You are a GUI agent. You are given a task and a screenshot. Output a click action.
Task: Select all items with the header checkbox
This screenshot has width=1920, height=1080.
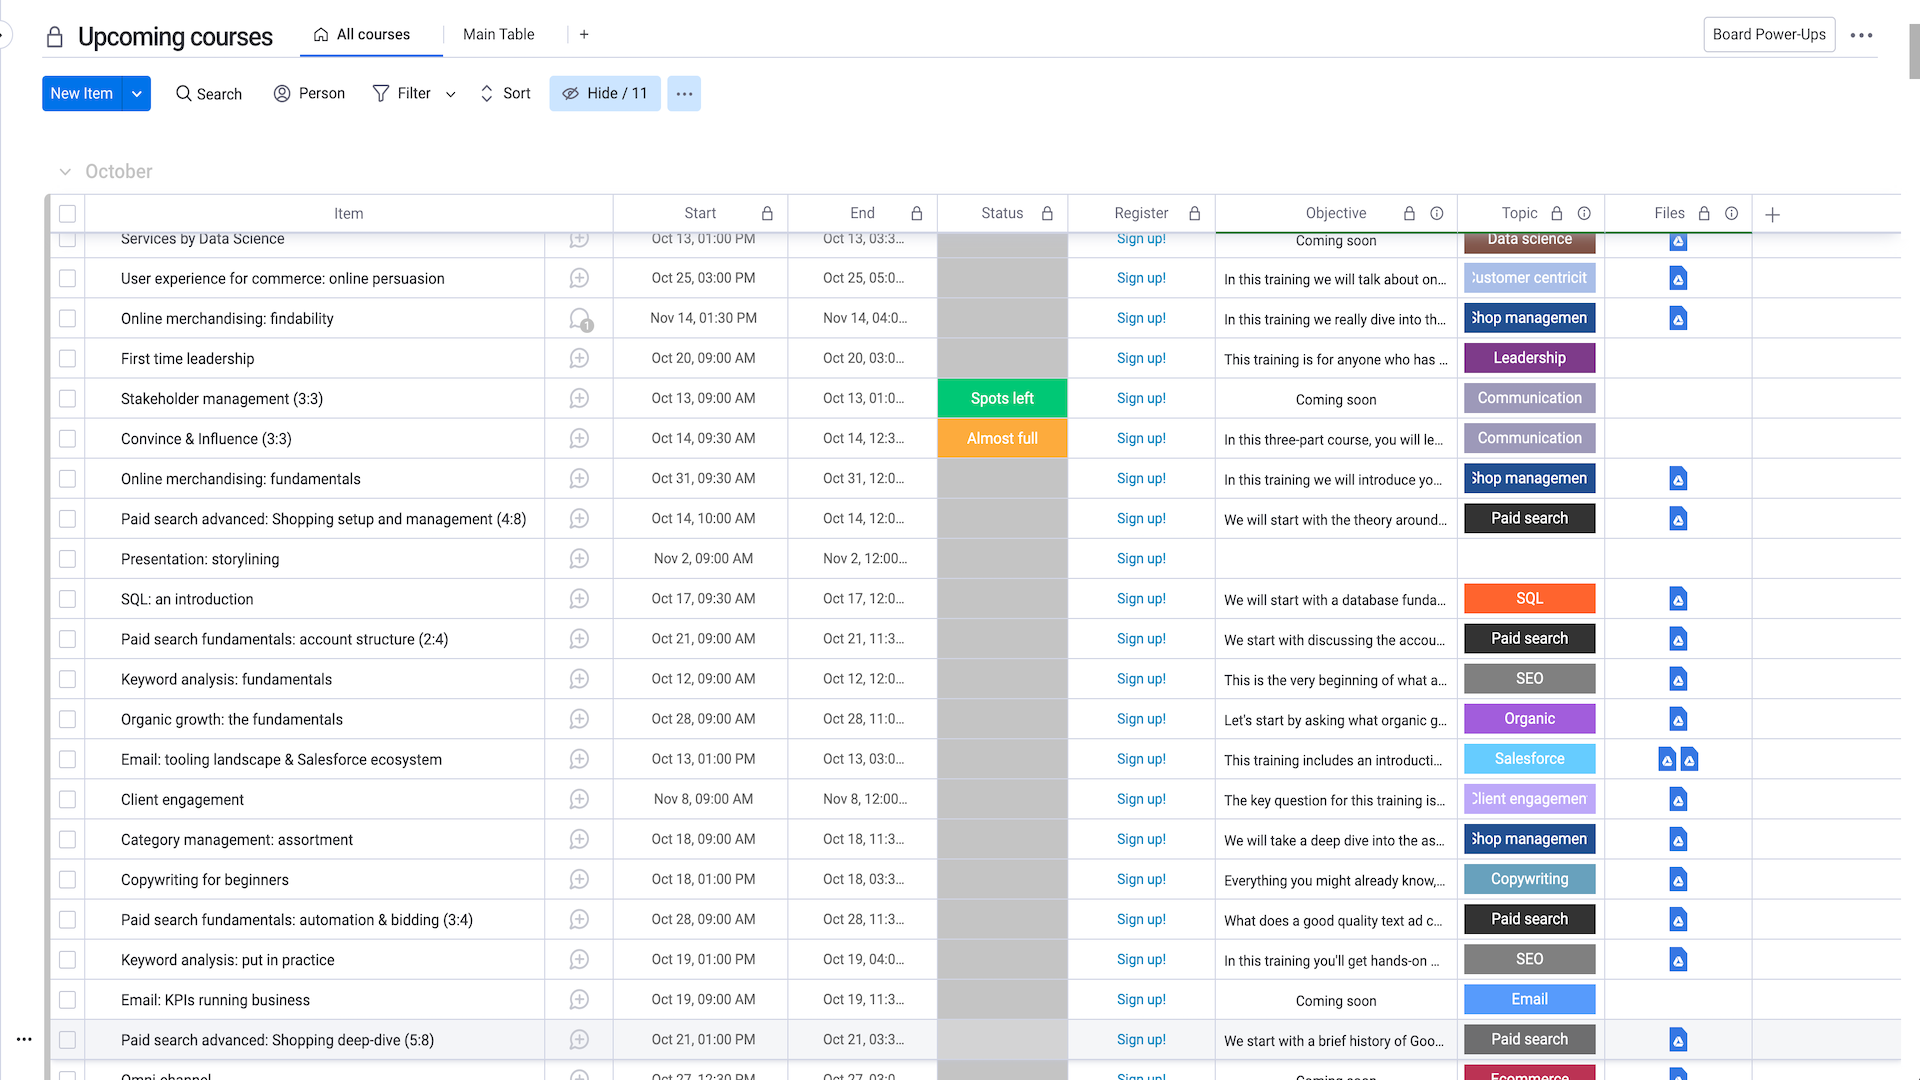(67, 213)
